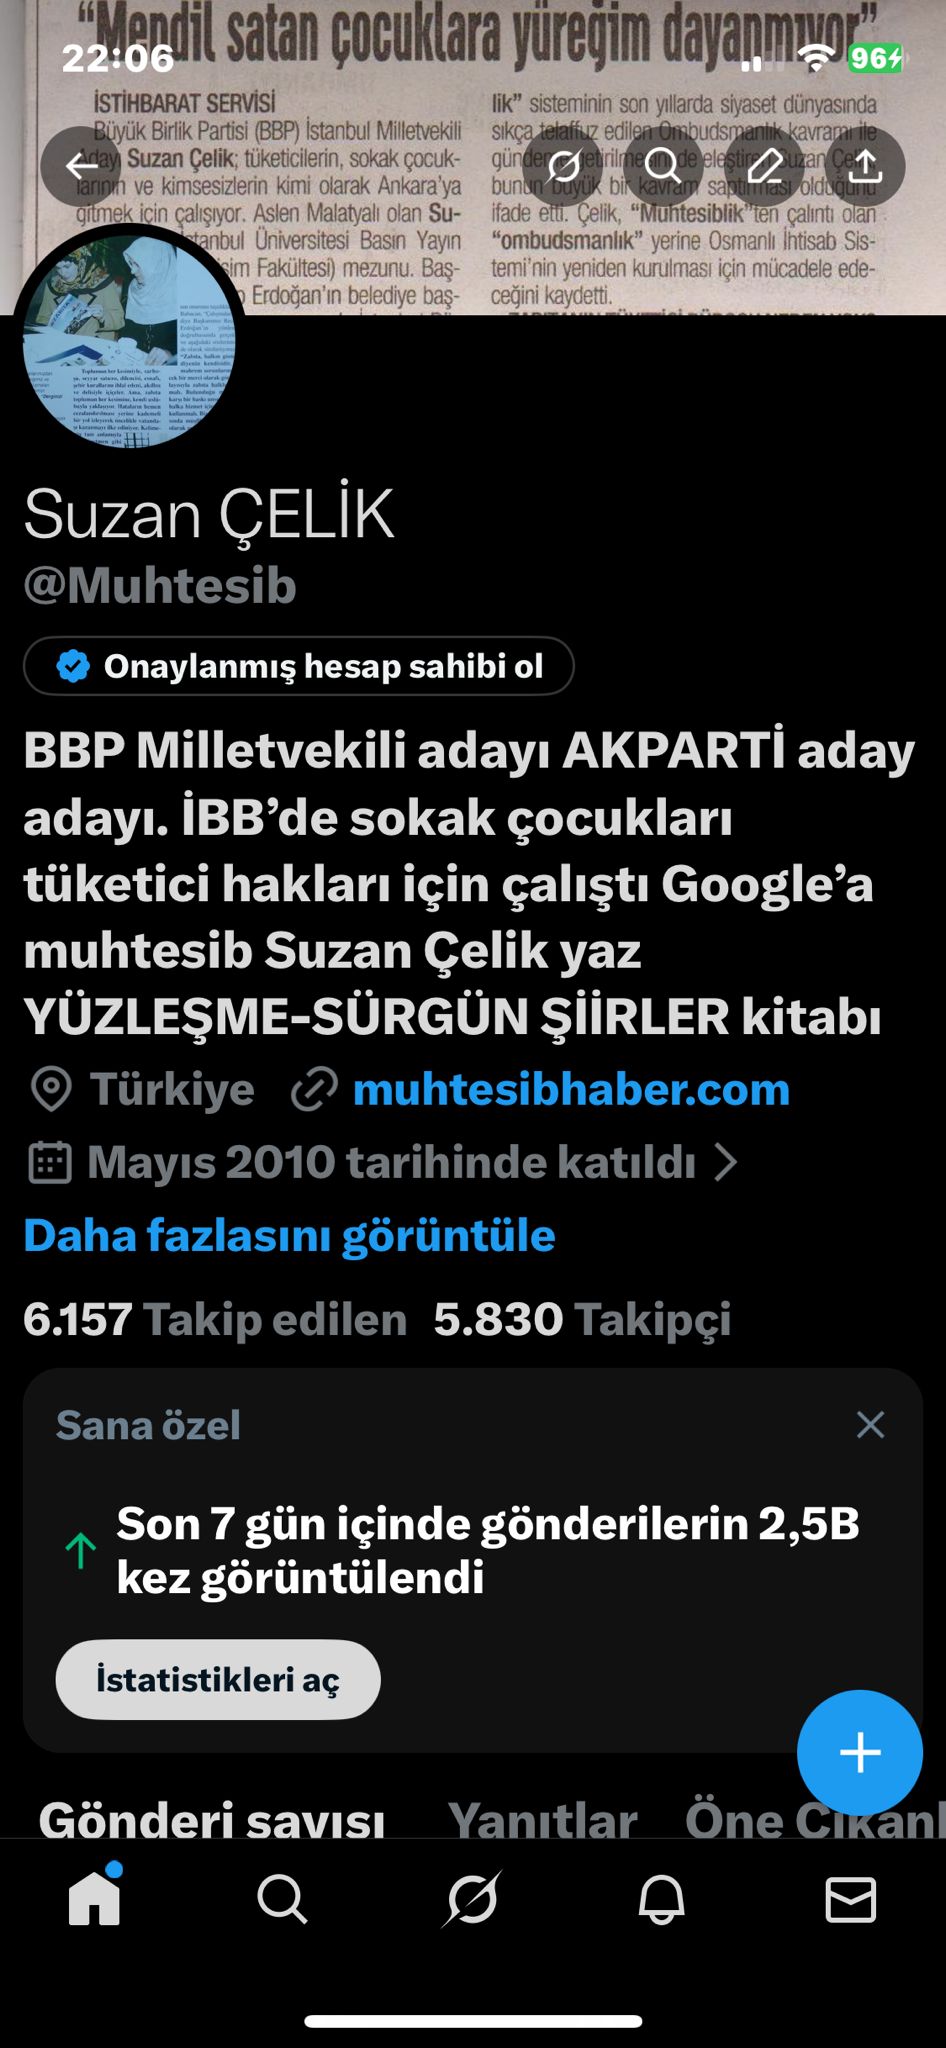Select the Gönderi sayısı tab

click(x=212, y=1819)
